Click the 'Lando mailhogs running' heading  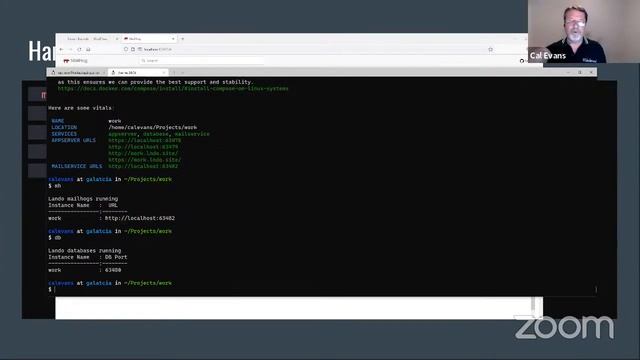click(x=83, y=199)
